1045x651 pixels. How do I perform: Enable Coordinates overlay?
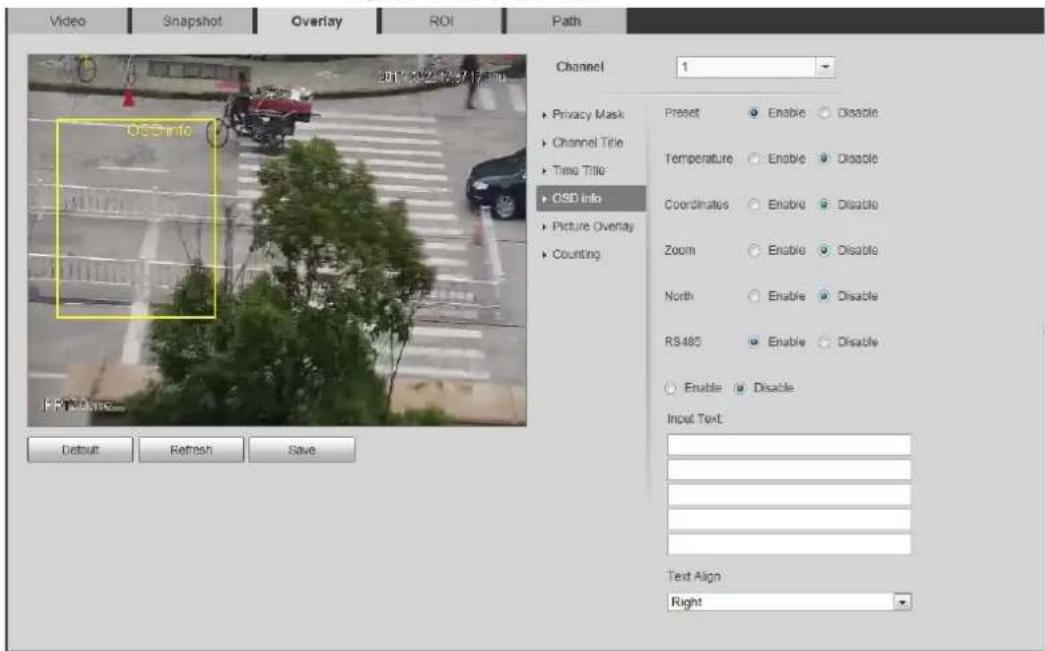(x=754, y=205)
